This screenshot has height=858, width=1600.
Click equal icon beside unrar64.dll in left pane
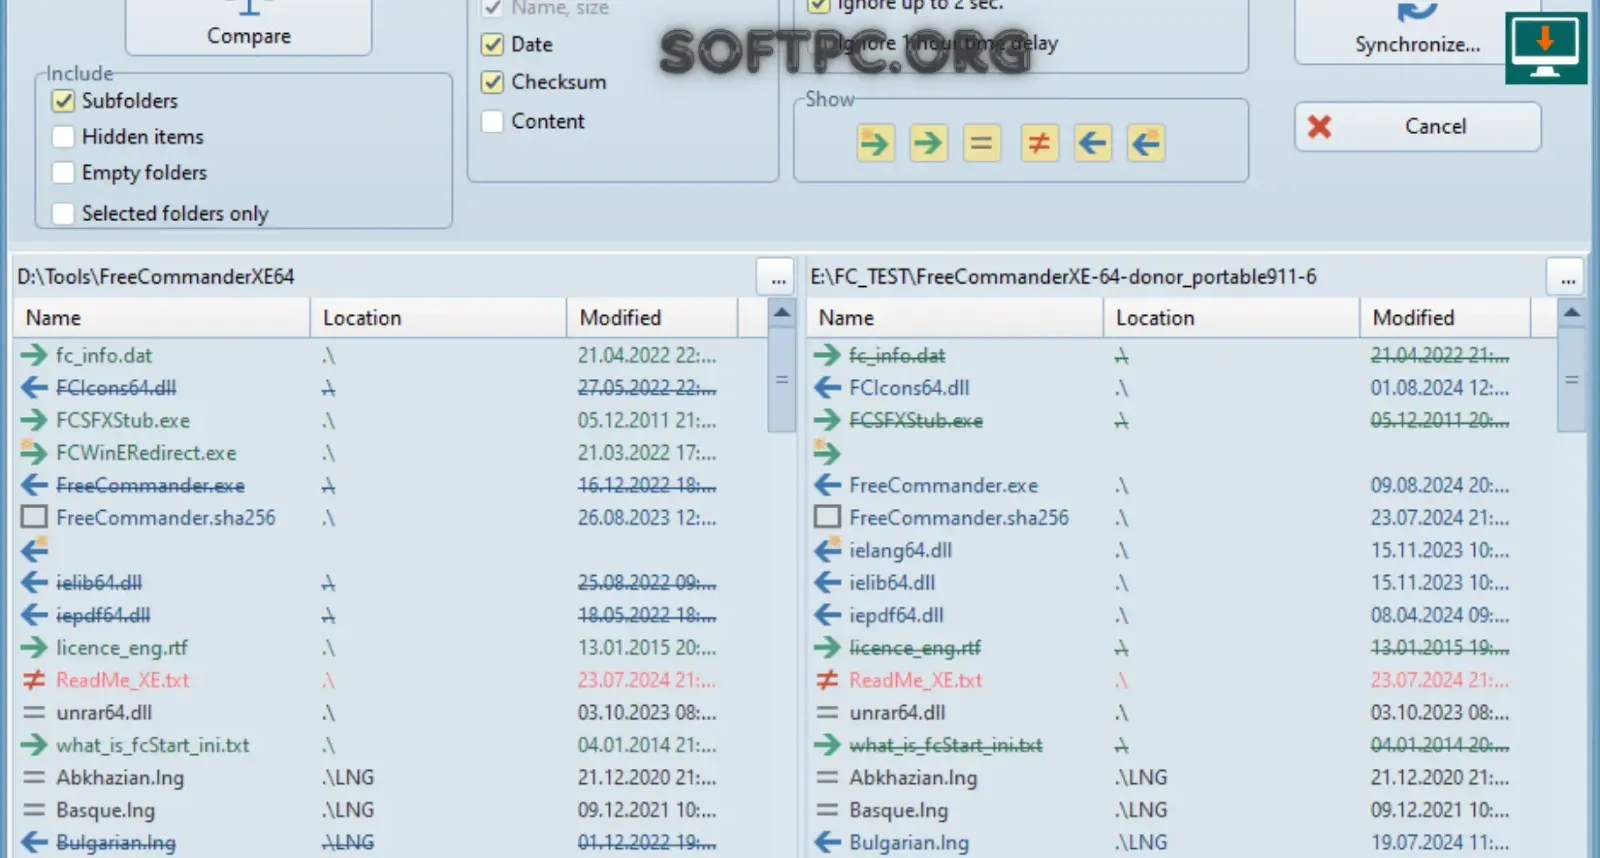34,712
